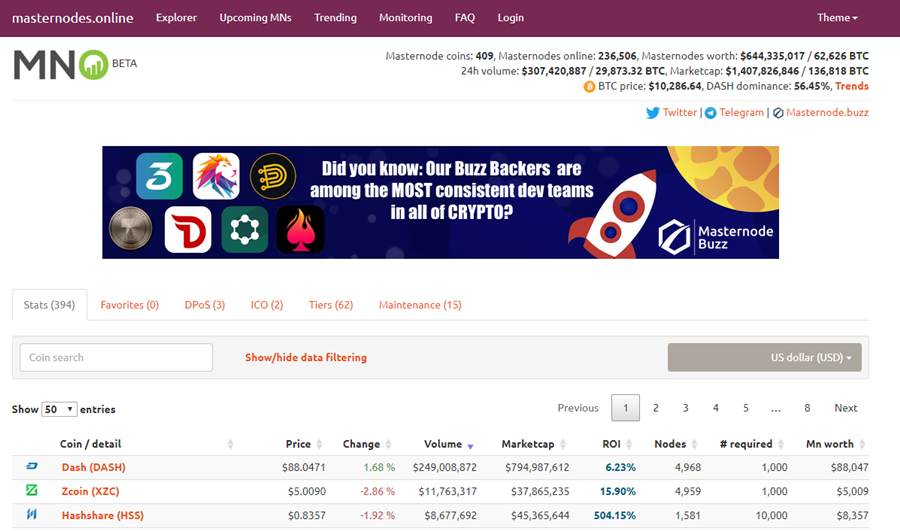Go to pagination page 3

[685, 408]
